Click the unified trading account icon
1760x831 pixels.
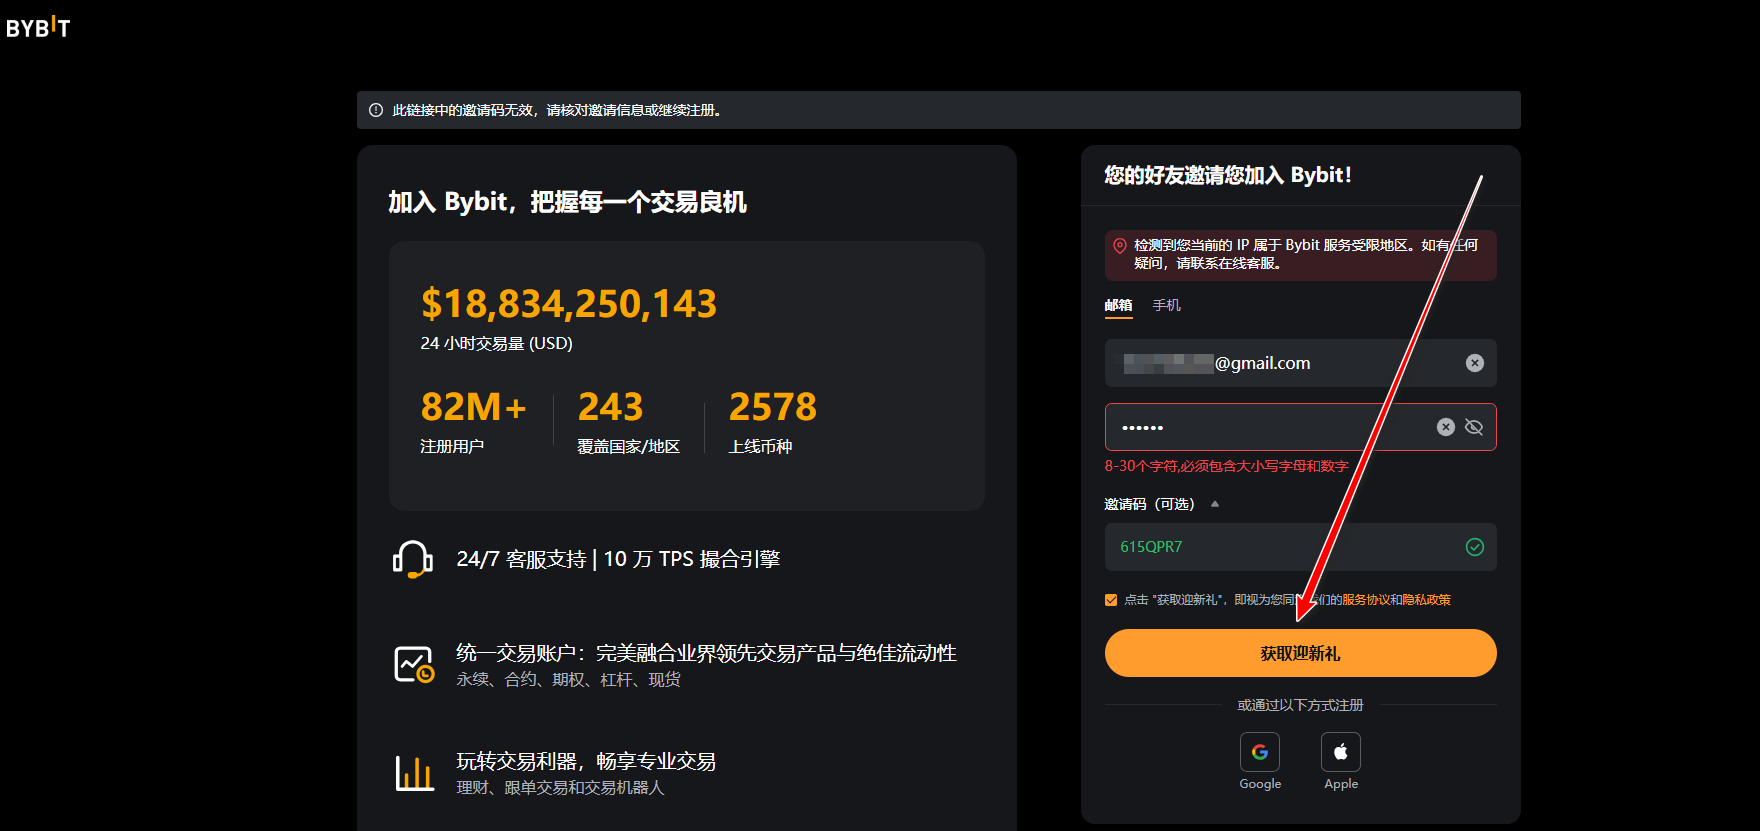pyautogui.click(x=413, y=665)
